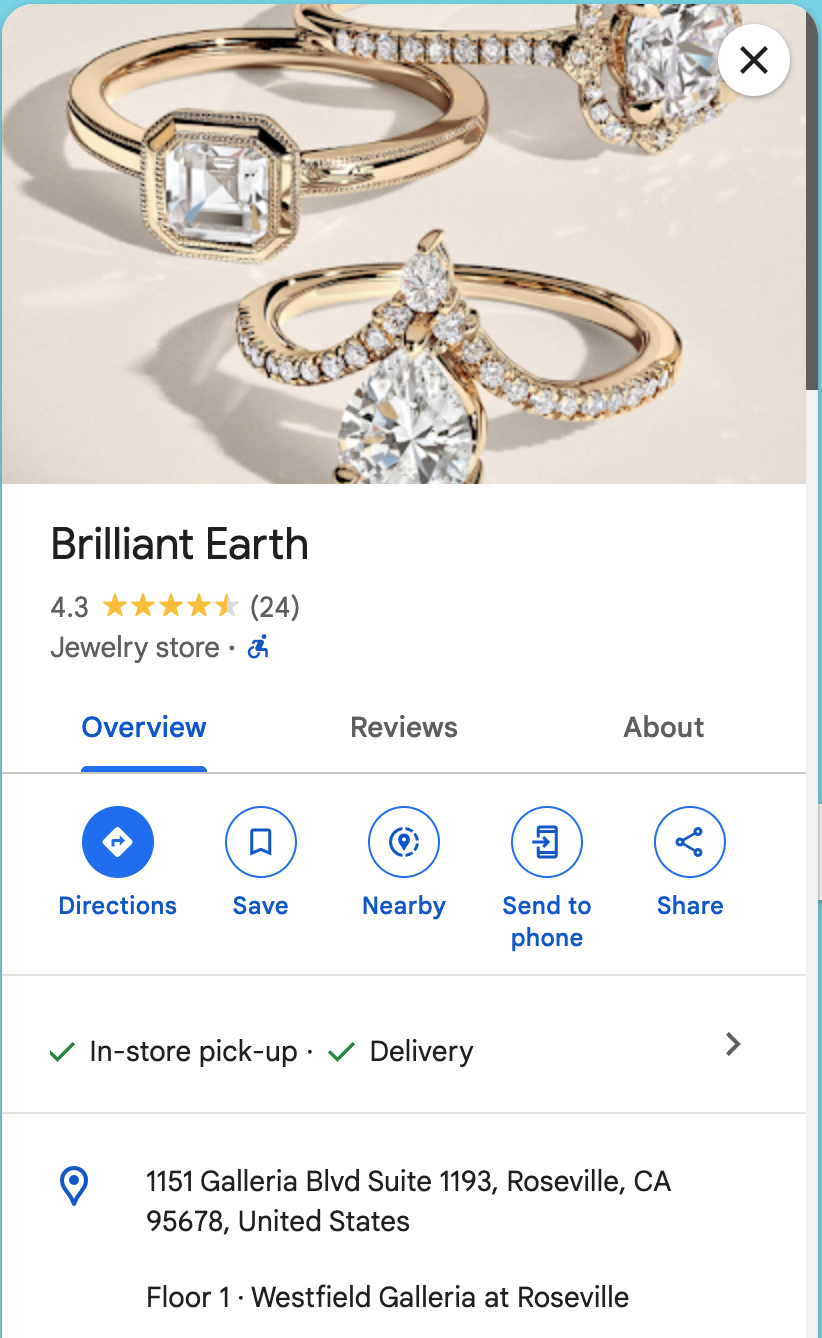
Task: Click the Nearby search icon
Action: (x=404, y=843)
